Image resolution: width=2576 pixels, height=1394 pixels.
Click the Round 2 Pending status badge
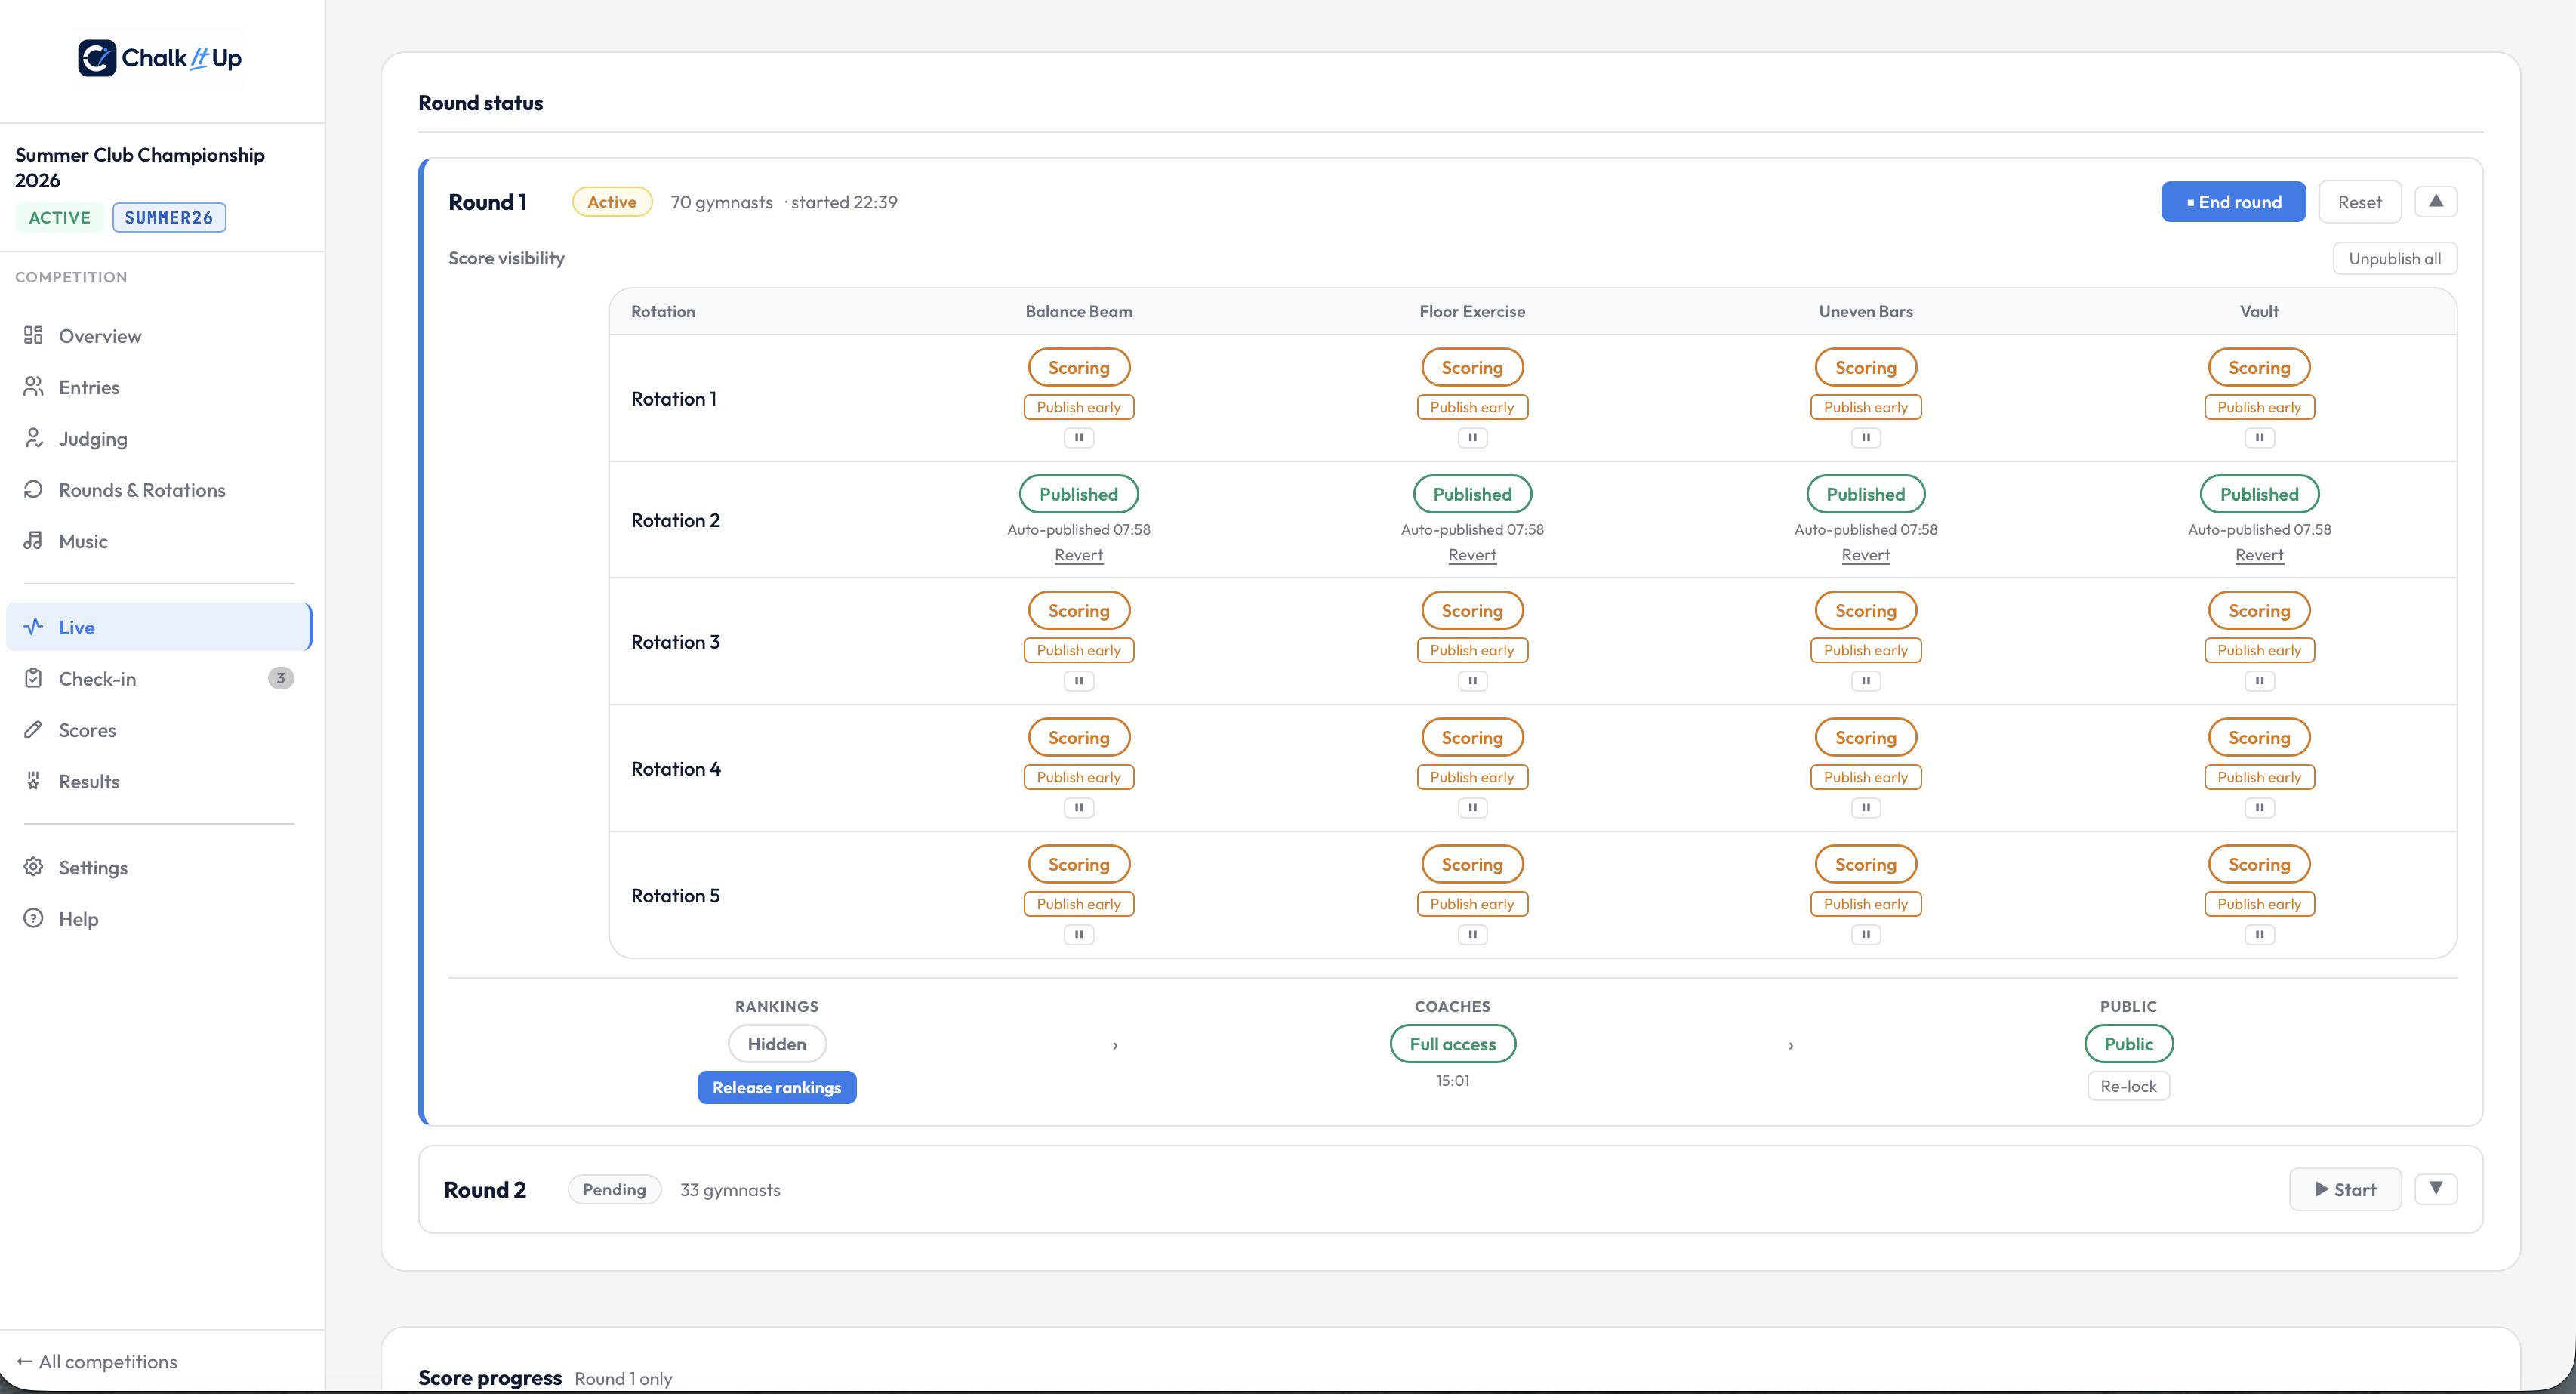[614, 1189]
